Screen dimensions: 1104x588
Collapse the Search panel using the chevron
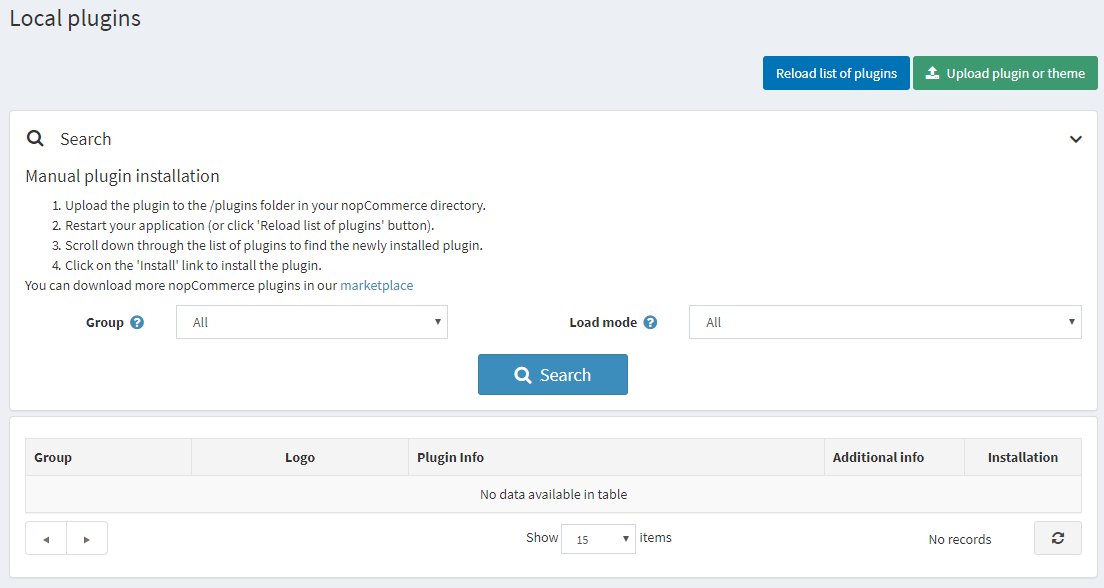coord(1076,138)
